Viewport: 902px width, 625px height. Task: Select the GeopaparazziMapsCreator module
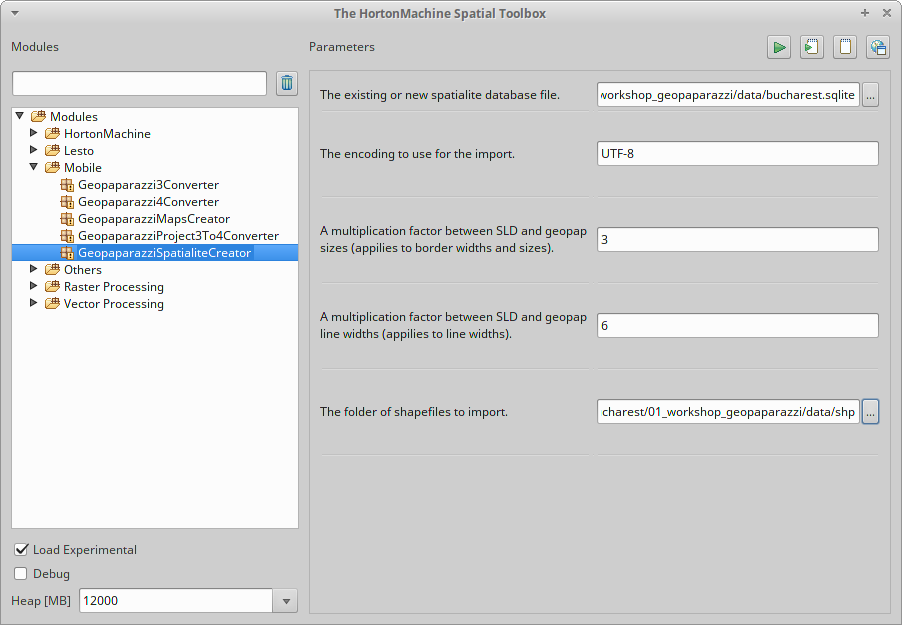pos(154,219)
